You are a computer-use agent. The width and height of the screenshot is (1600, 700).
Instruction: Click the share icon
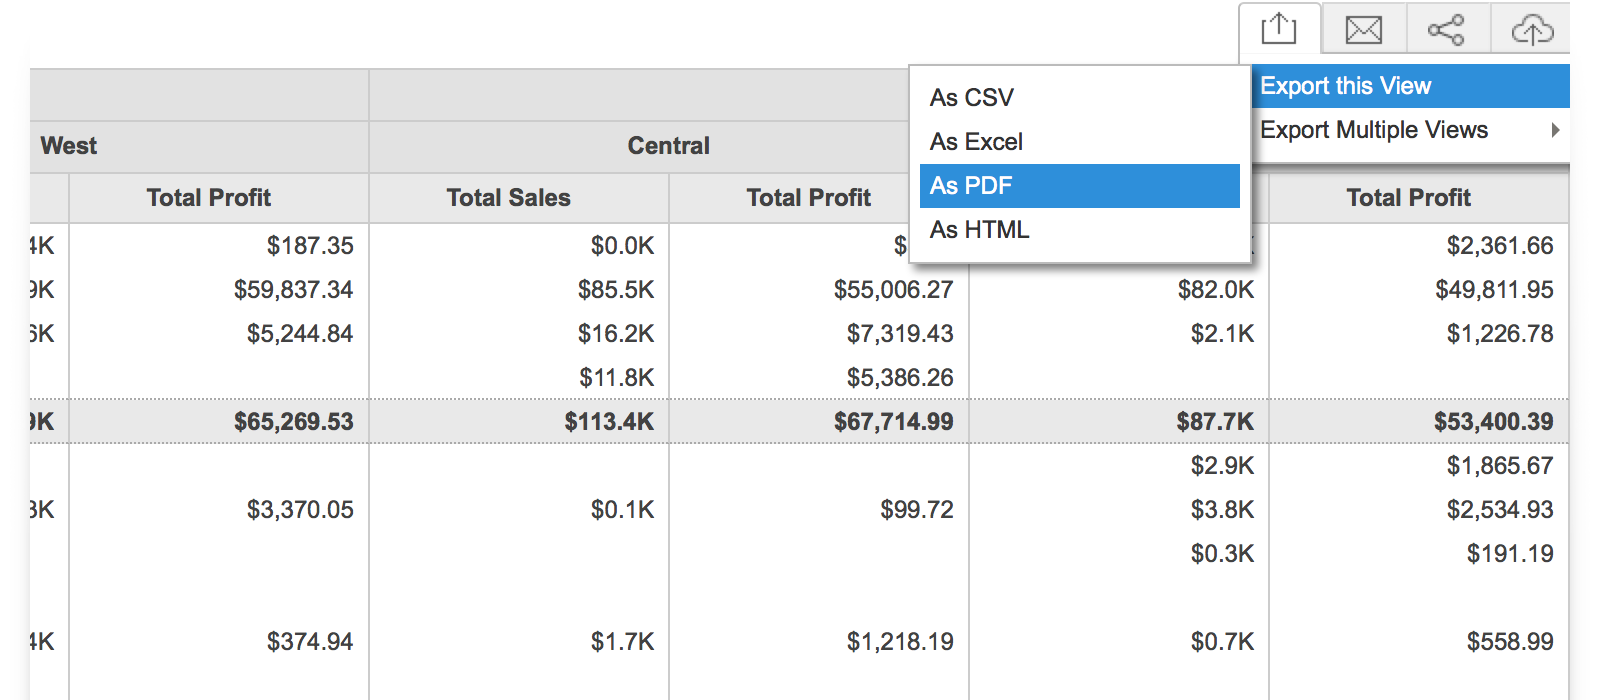[1446, 30]
